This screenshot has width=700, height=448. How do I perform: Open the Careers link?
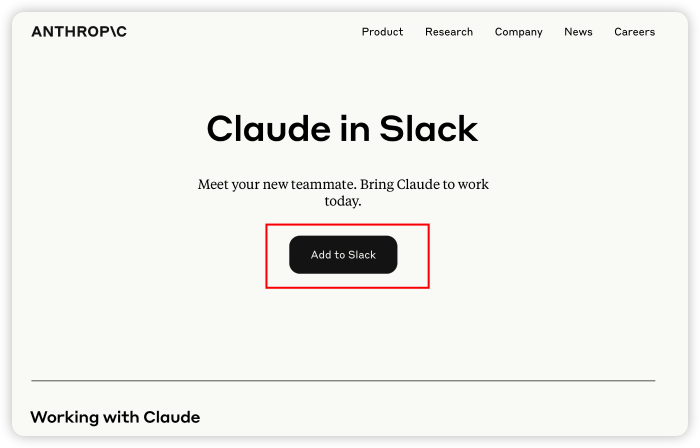click(x=634, y=32)
